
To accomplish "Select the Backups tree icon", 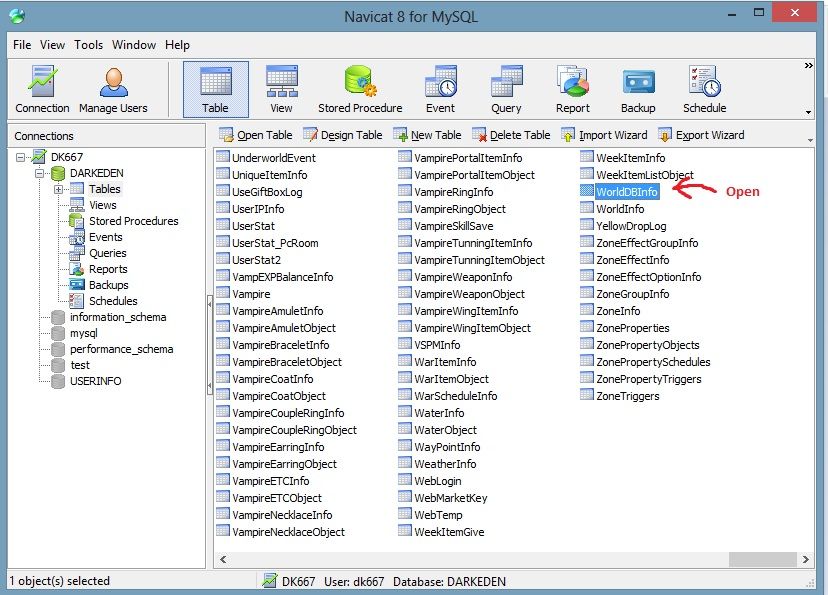I will pyautogui.click(x=77, y=285).
